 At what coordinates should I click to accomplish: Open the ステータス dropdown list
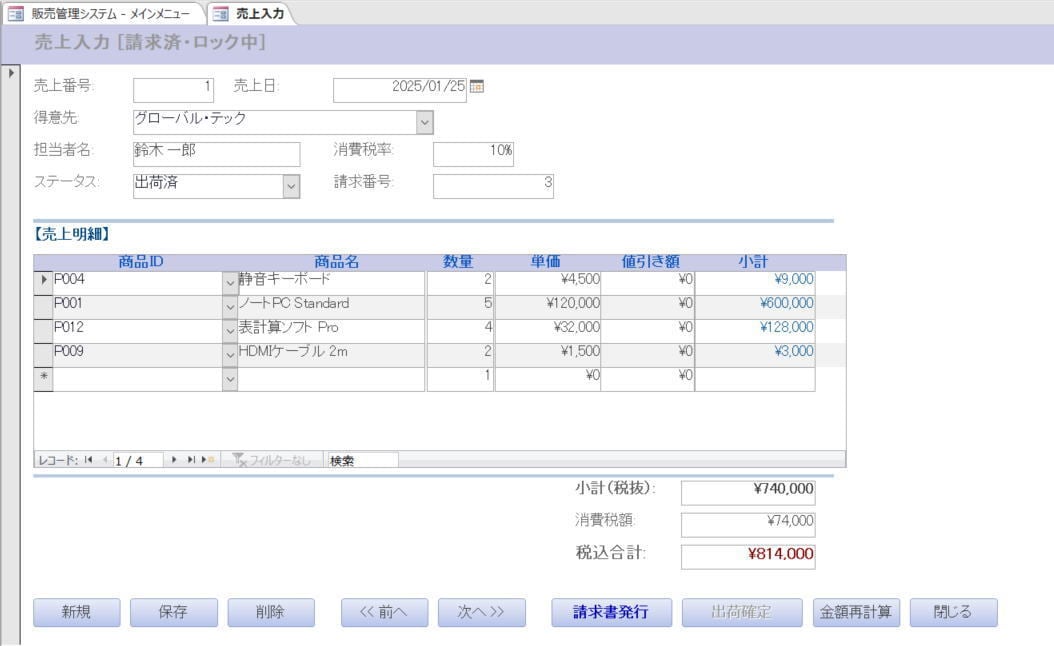click(x=291, y=186)
